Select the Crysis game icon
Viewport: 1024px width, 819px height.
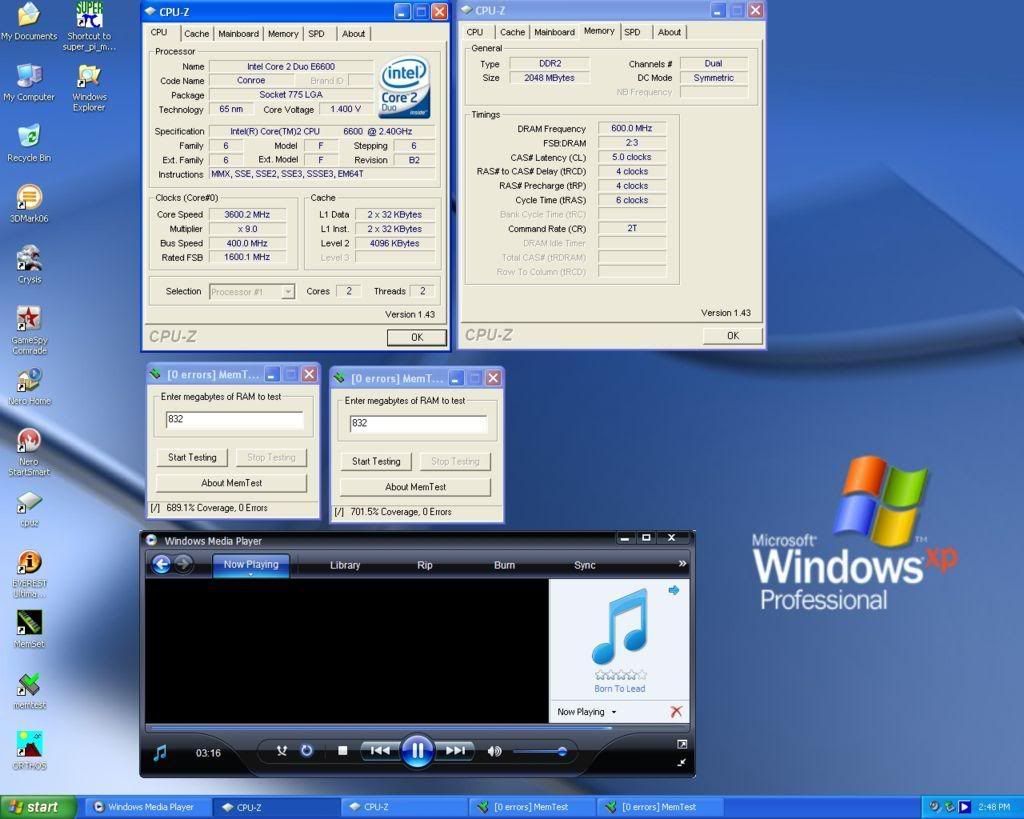click(x=29, y=265)
